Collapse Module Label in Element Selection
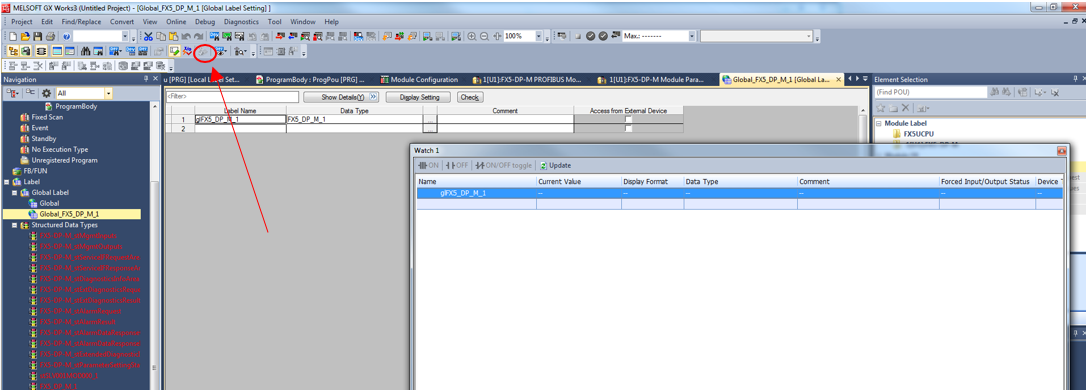The image size is (1086, 390). tap(879, 123)
